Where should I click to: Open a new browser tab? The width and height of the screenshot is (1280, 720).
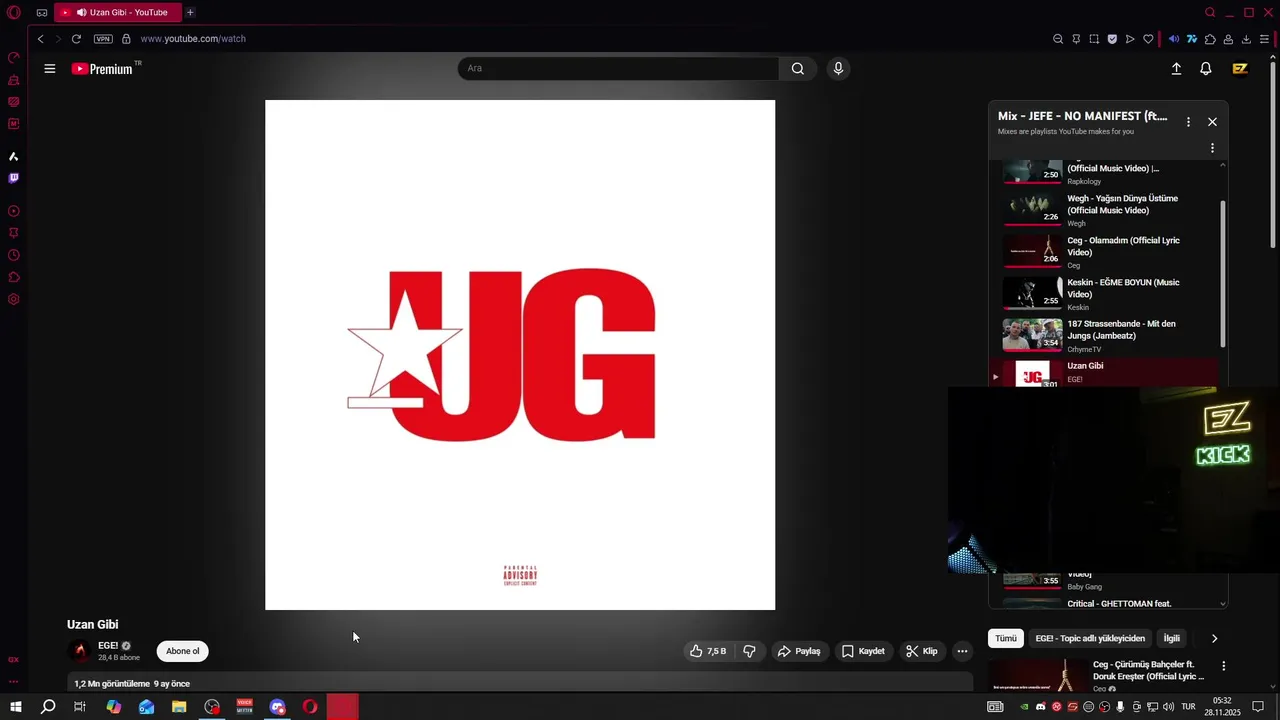[190, 13]
